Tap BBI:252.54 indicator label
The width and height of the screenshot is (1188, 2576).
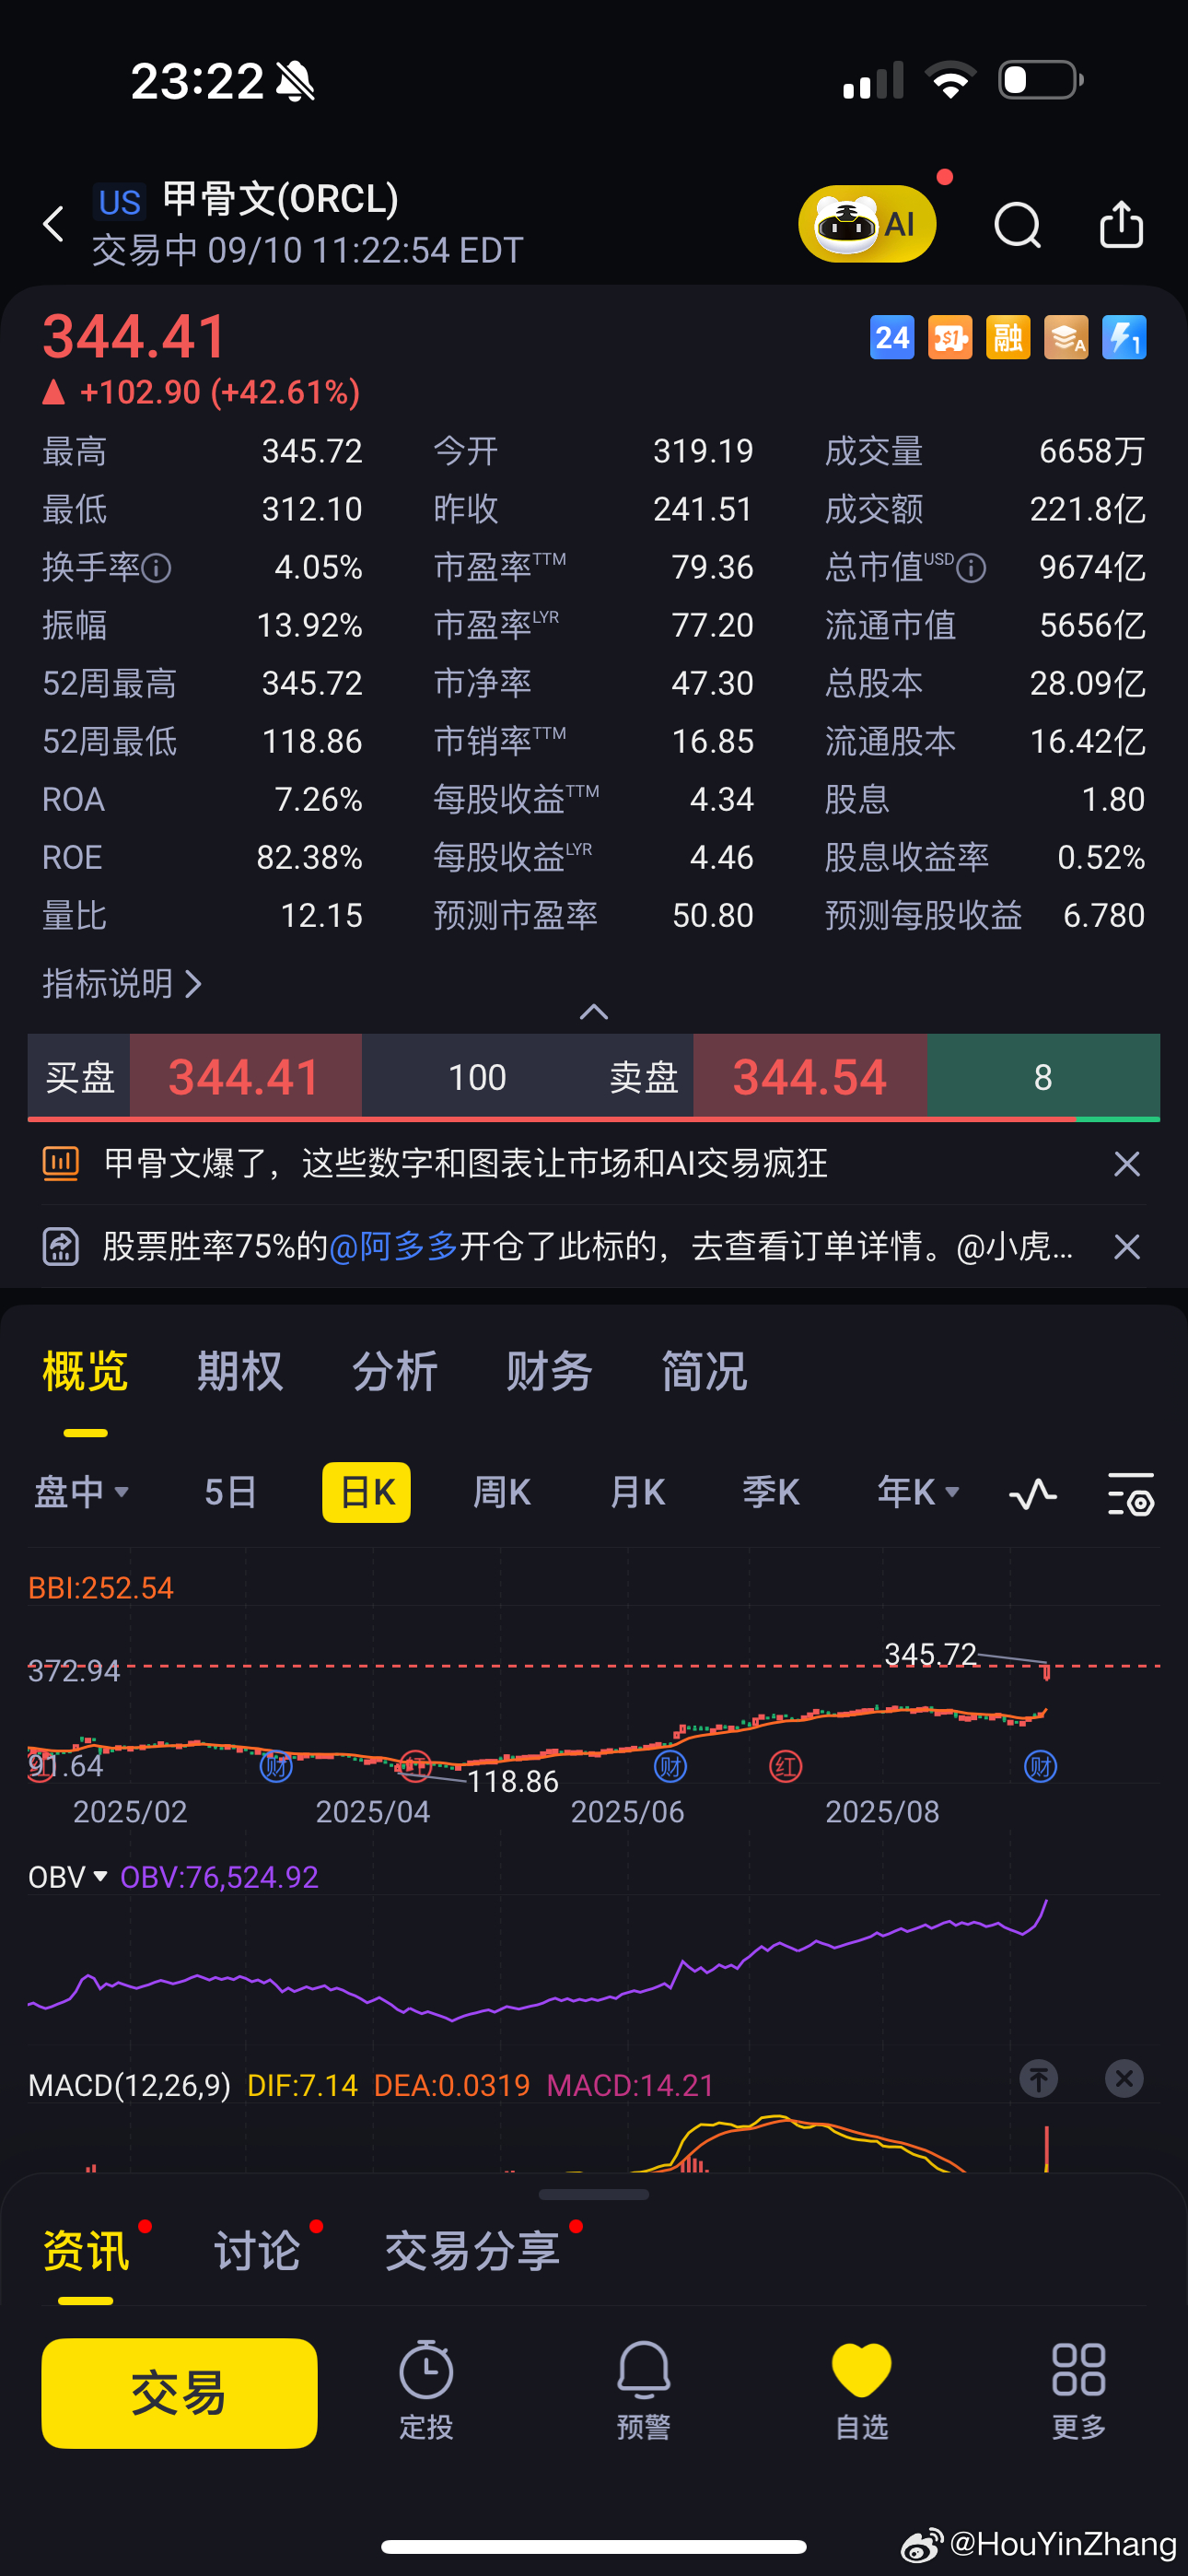tap(101, 1588)
